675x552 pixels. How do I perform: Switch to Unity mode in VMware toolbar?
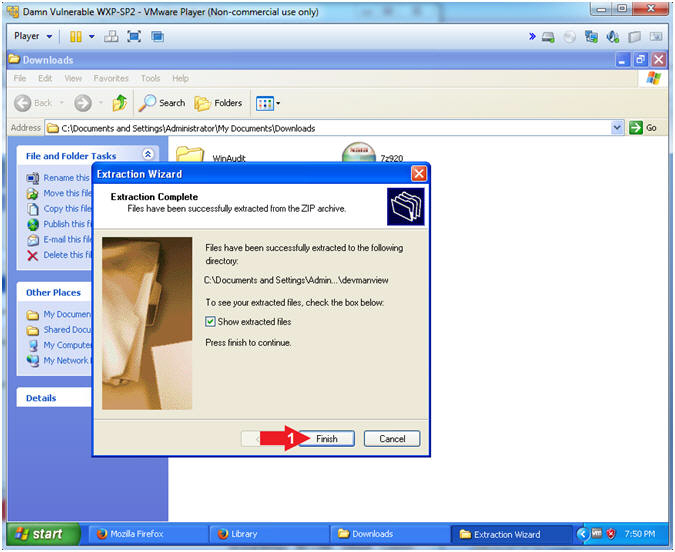pos(158,37)
